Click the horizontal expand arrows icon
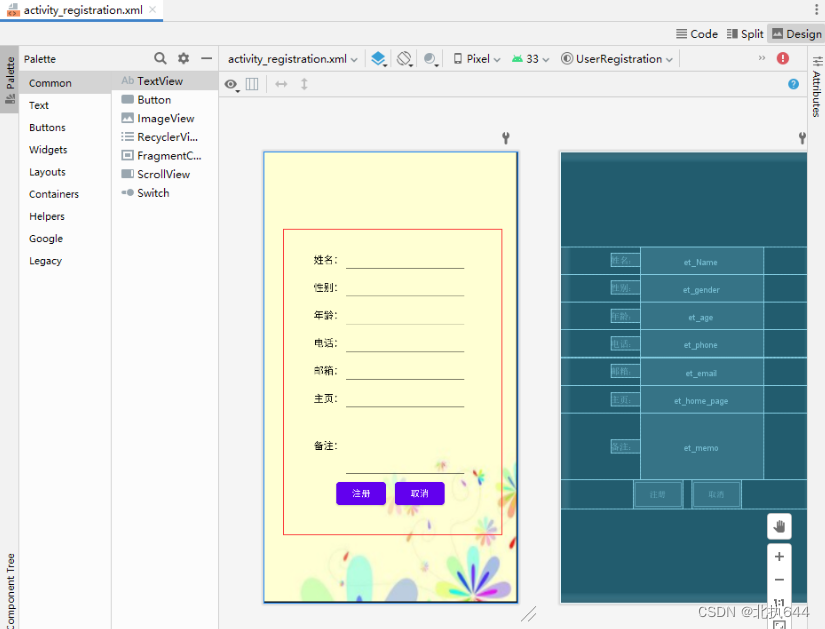Image resolution: width=825 pixels, height=629 pixels. (281, 84)
